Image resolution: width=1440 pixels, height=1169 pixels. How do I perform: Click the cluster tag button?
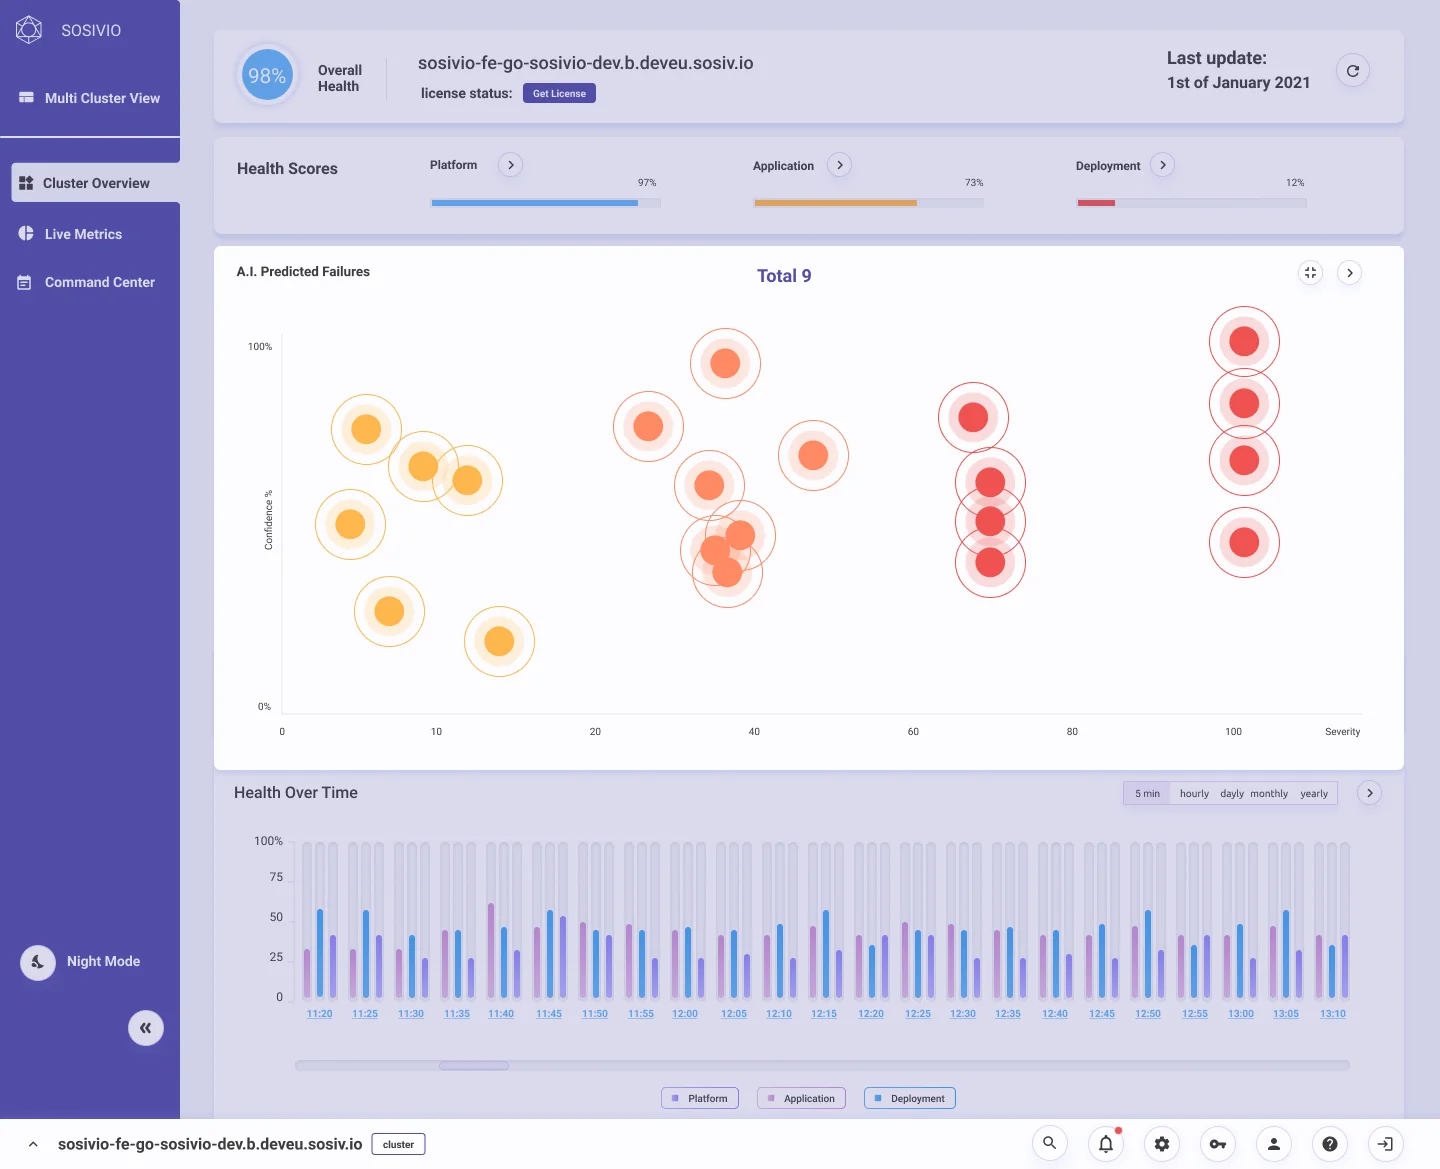(x=398, y=1144)
